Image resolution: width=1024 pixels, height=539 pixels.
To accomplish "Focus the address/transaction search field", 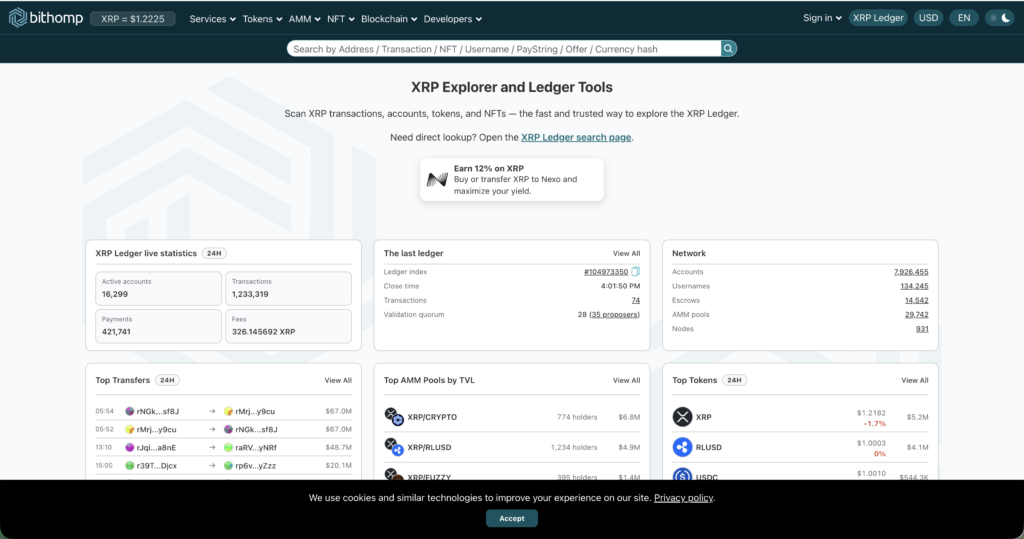I will 504,49.
